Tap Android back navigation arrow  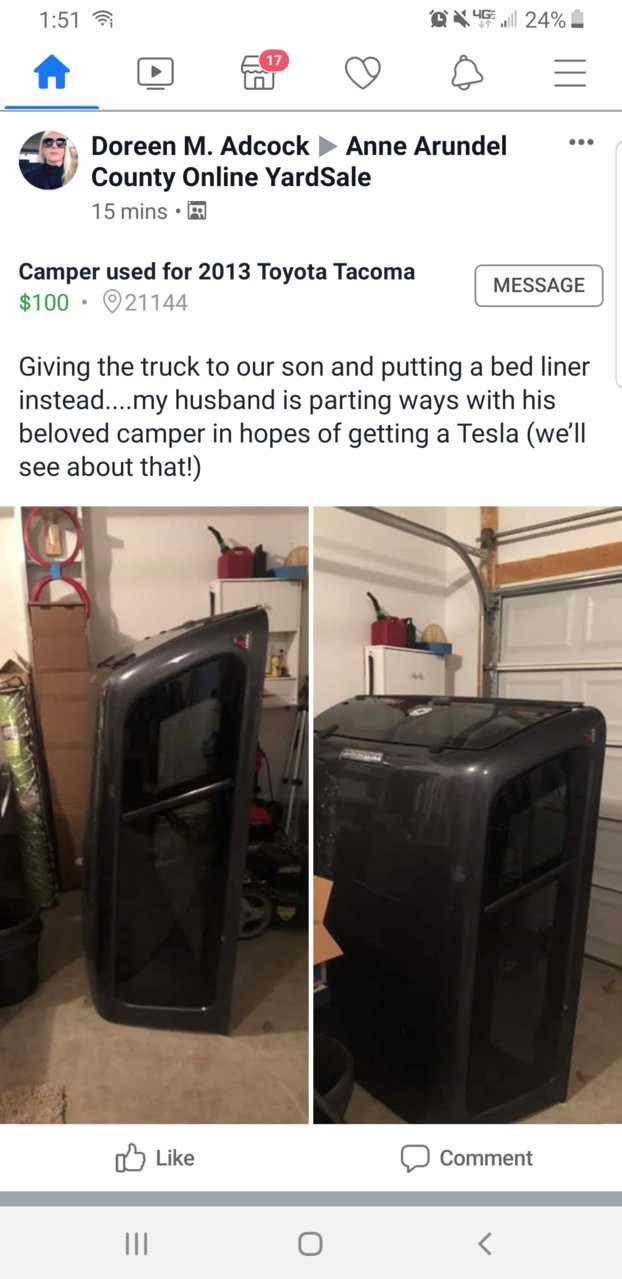click(x=485, y=1243)
